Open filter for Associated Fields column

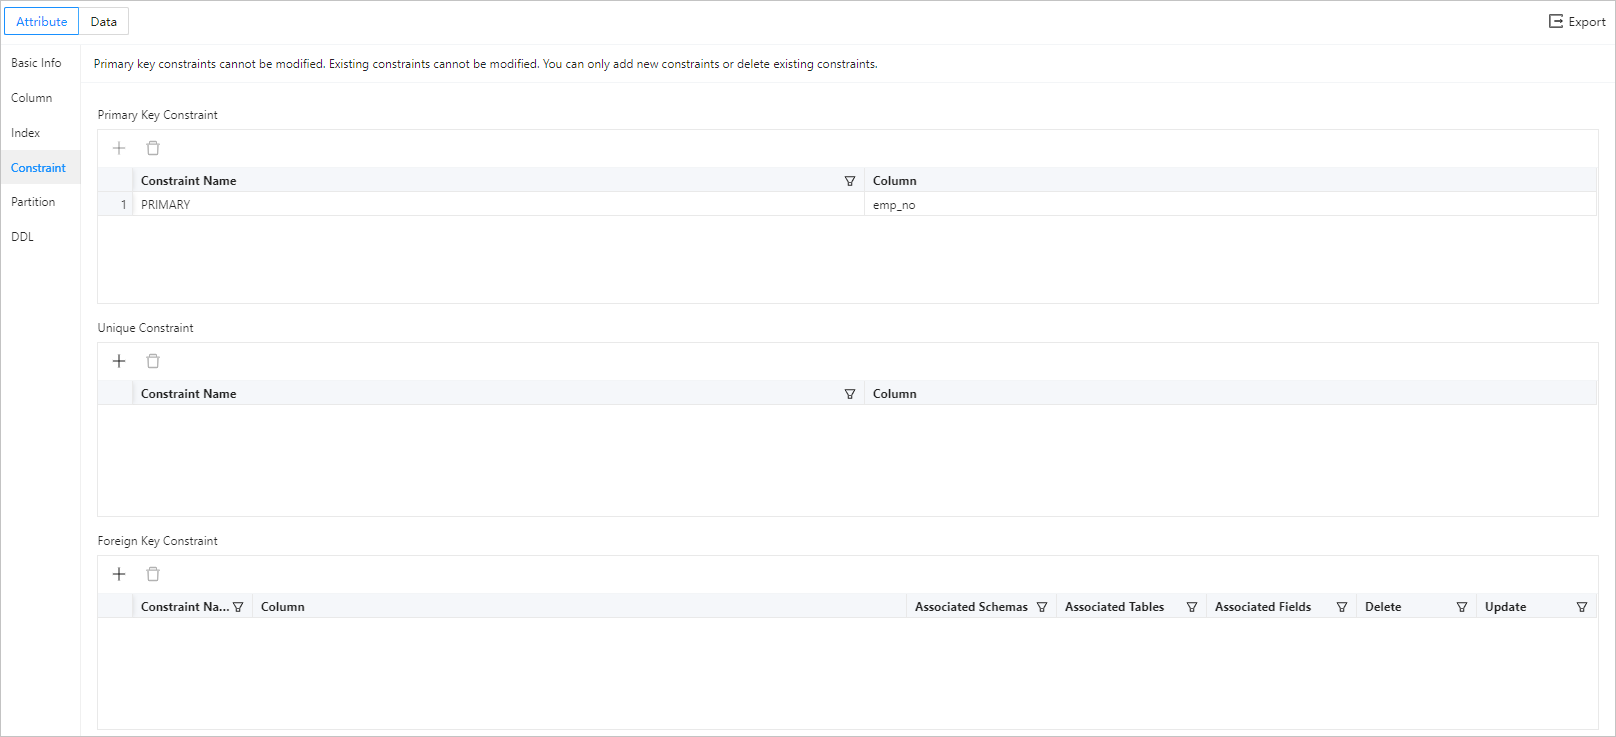(x=1342, y=607)
